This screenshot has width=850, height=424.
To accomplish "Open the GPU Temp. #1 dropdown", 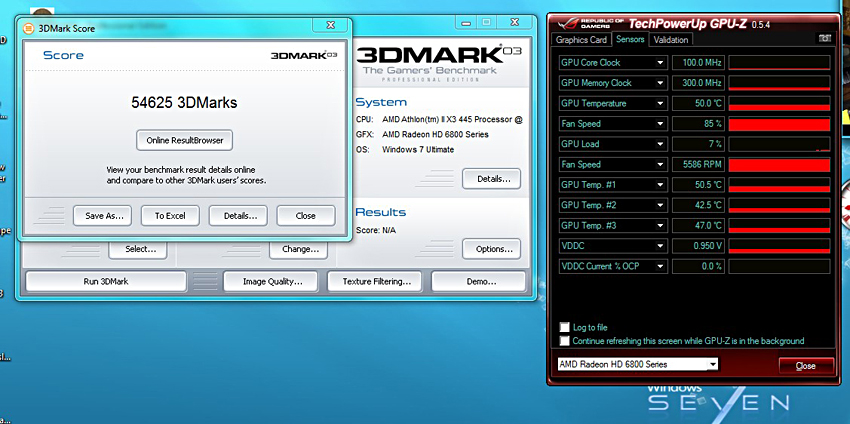I will (660, 185).
